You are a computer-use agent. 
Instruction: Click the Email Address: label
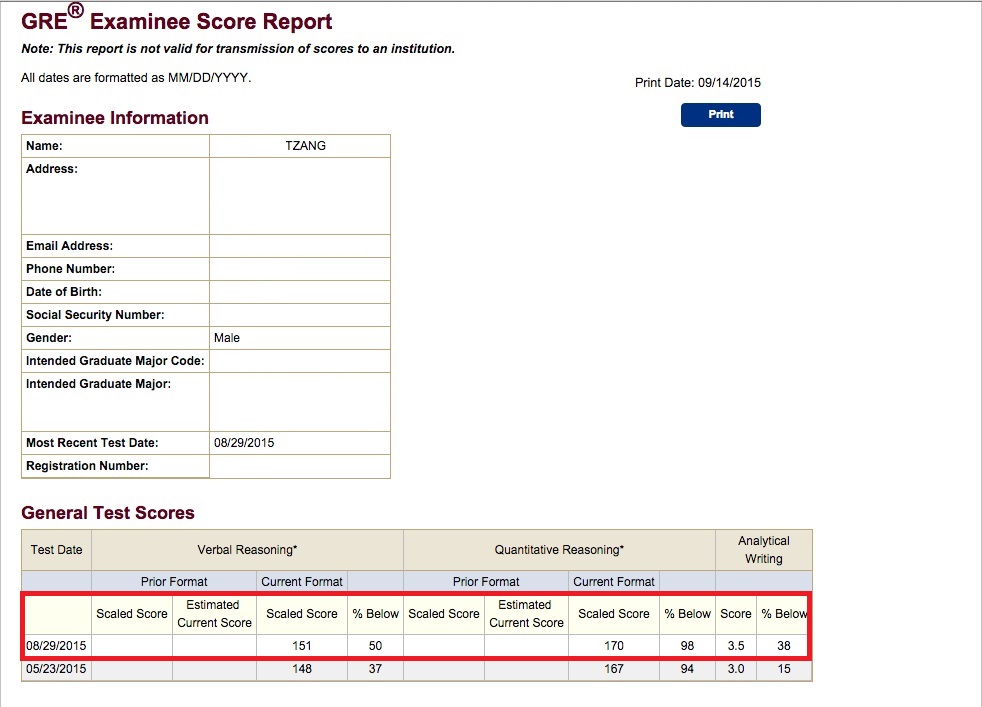pyautogui.click(x=70, y=246)
